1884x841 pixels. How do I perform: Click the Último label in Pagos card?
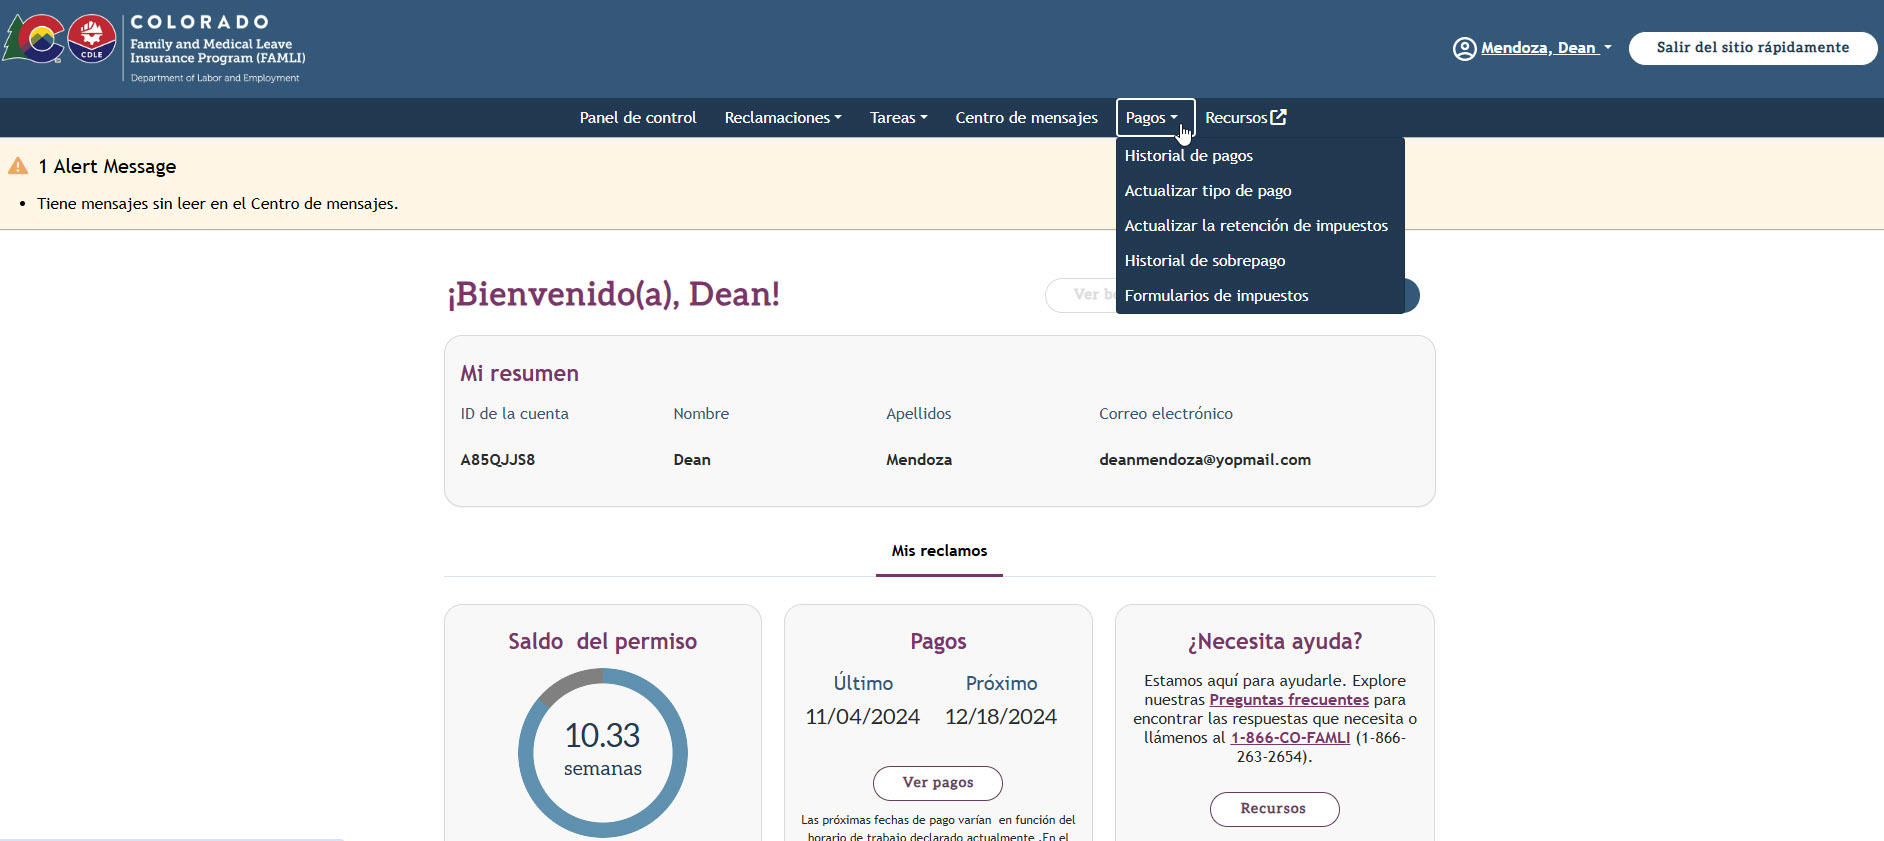(x=863, y=684)
